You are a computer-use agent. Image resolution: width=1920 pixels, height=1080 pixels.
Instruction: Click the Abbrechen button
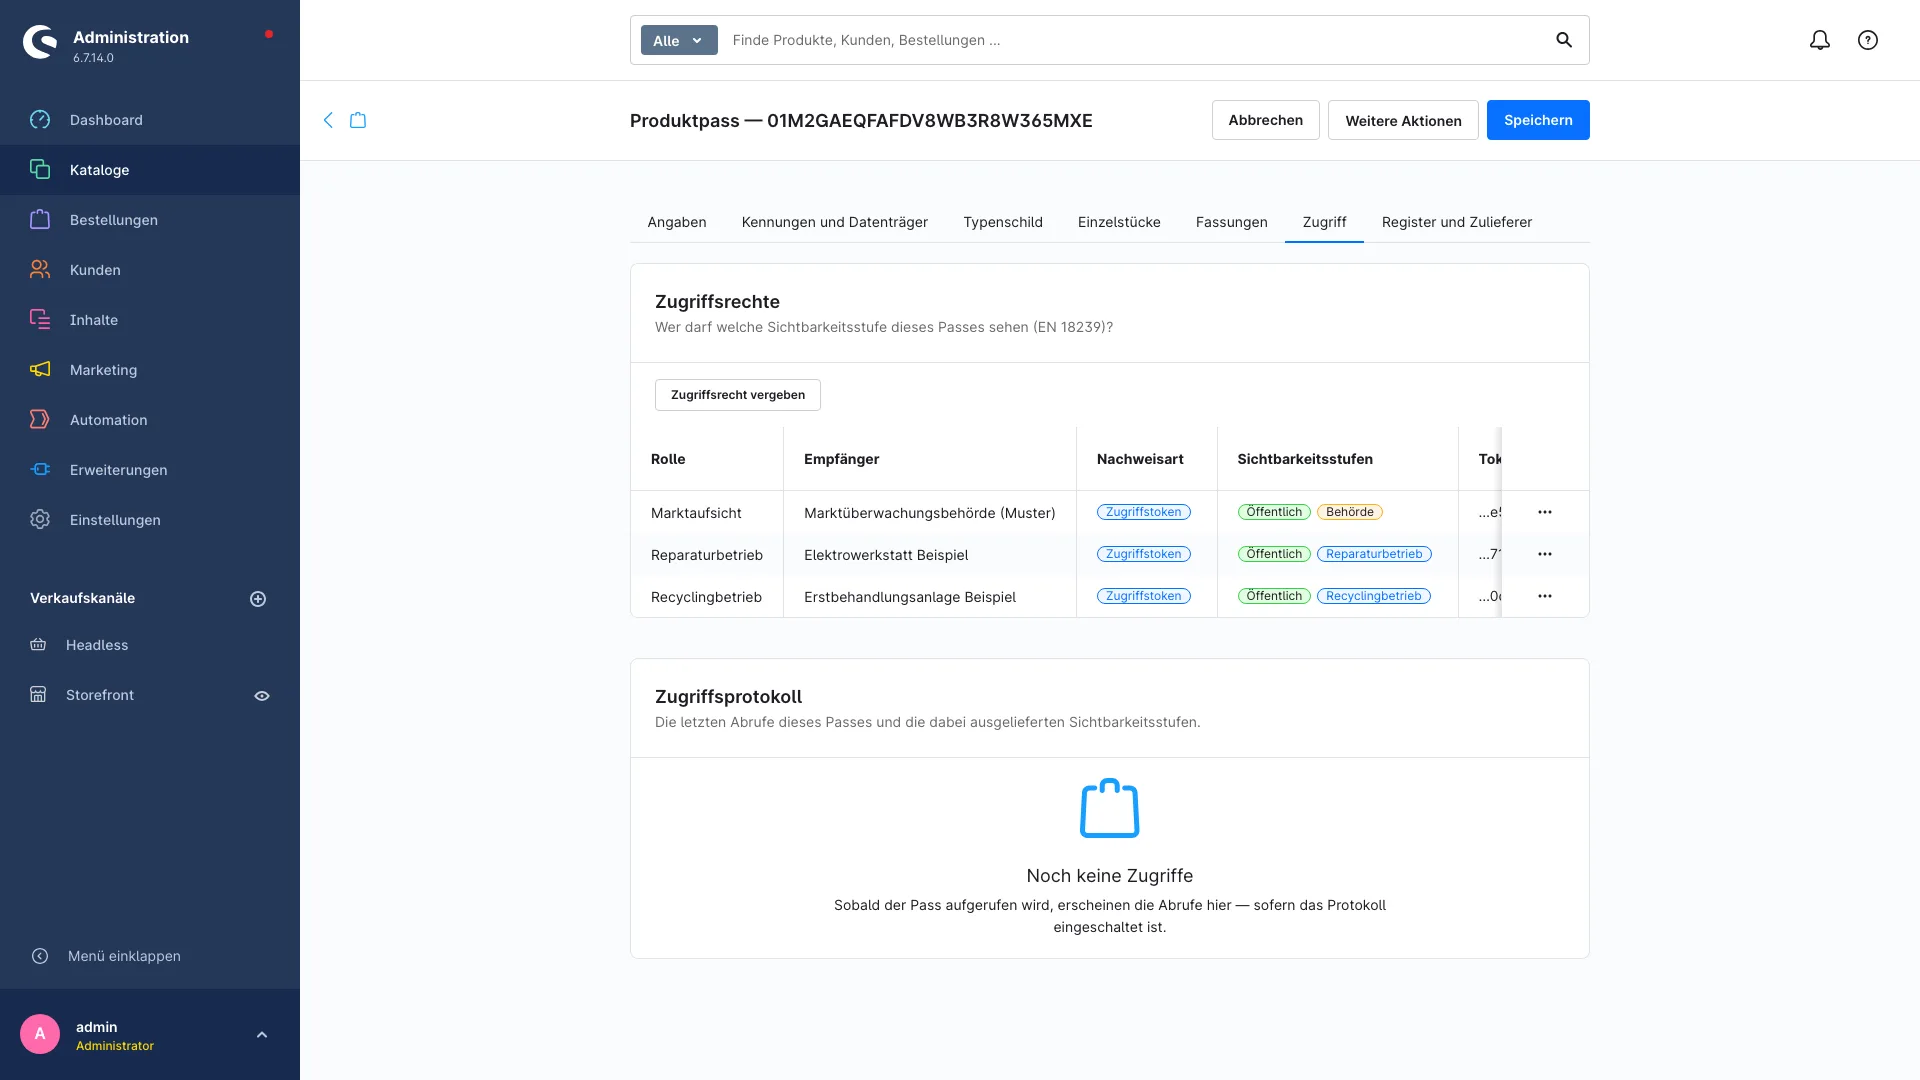(x=1266, y=120)
